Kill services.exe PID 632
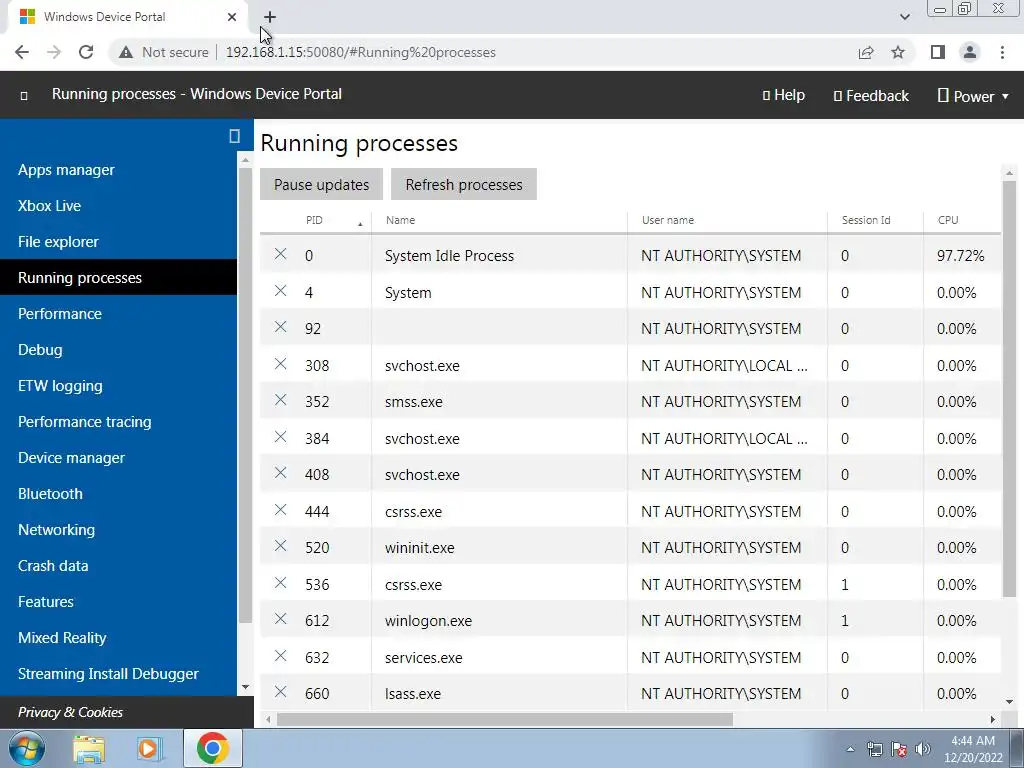This screenshot has height=768, width=1024. click(280, 656)
